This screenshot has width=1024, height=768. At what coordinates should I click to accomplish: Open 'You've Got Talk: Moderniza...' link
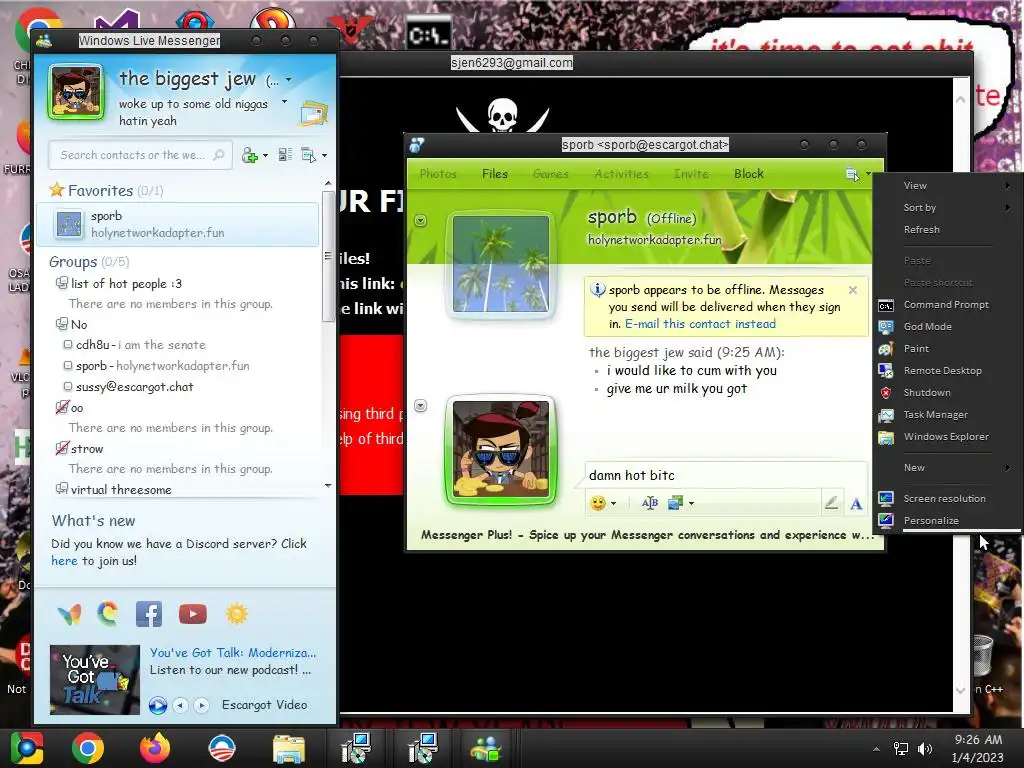[232, 652]
